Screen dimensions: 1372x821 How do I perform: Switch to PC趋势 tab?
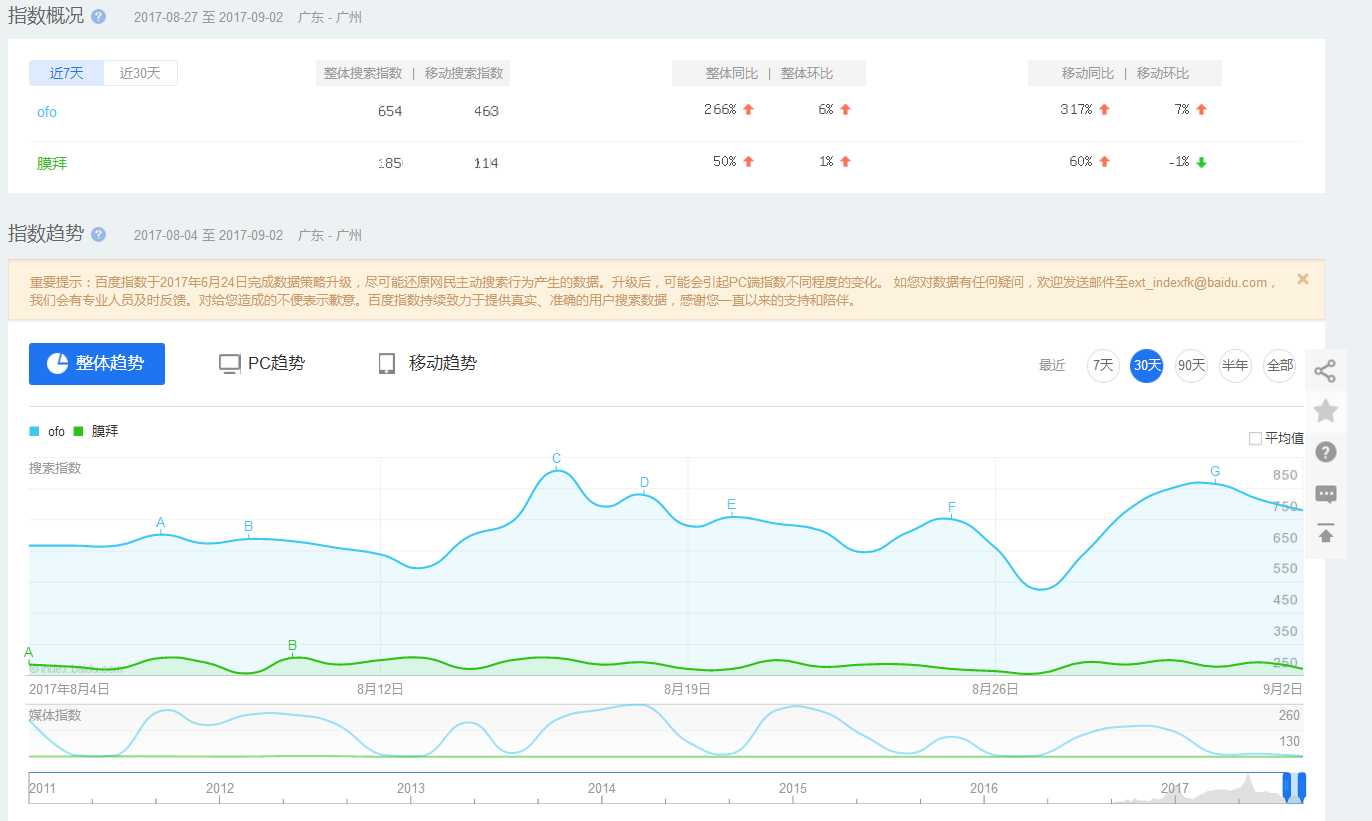click(x=262, y=364)
